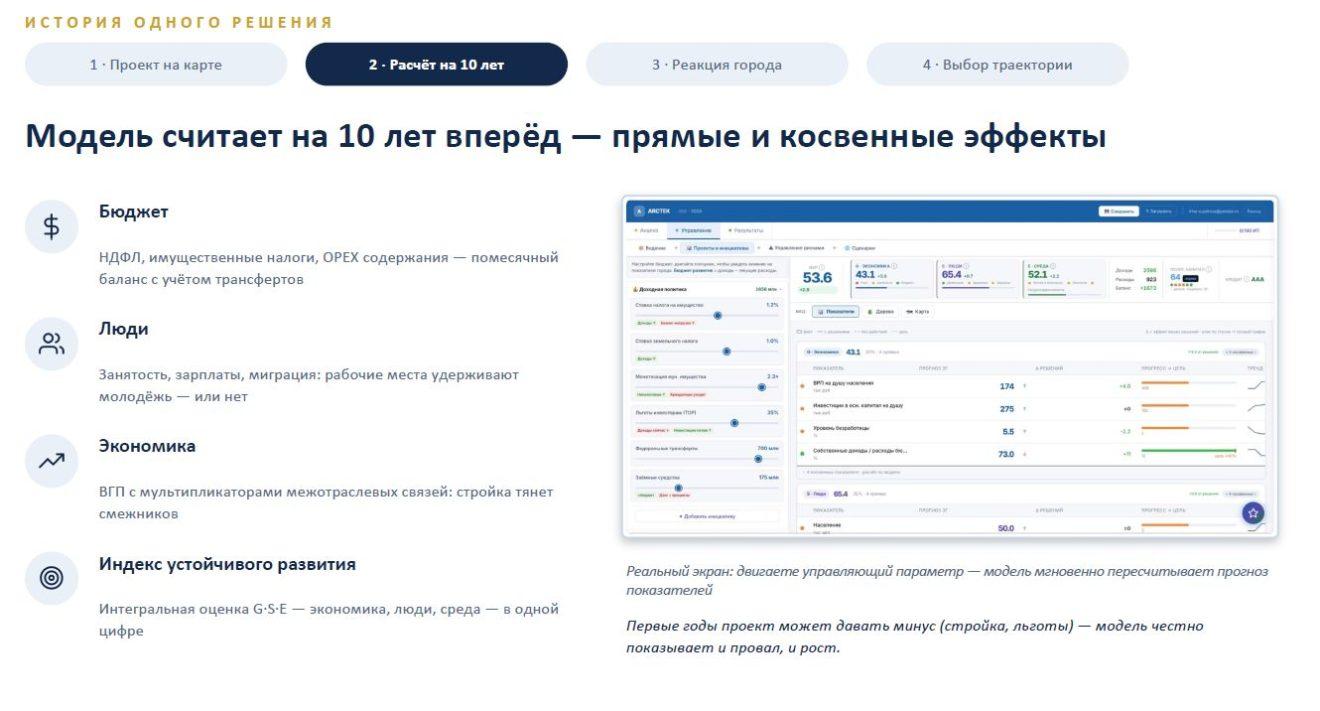Image resolution: width=1320 pixels, height=711 pixels.
Task: Open step 1 Проект на карте
Action: click(156, 65)
